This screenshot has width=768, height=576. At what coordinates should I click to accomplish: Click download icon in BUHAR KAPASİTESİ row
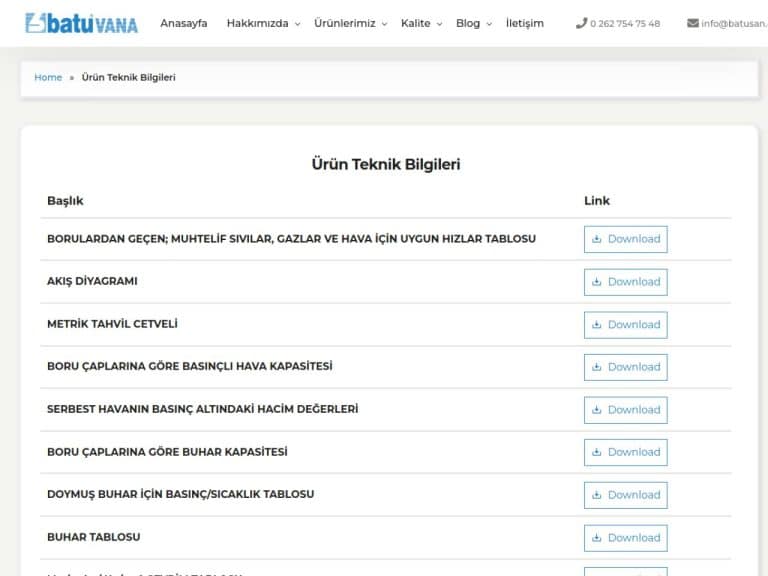[597, 452]
